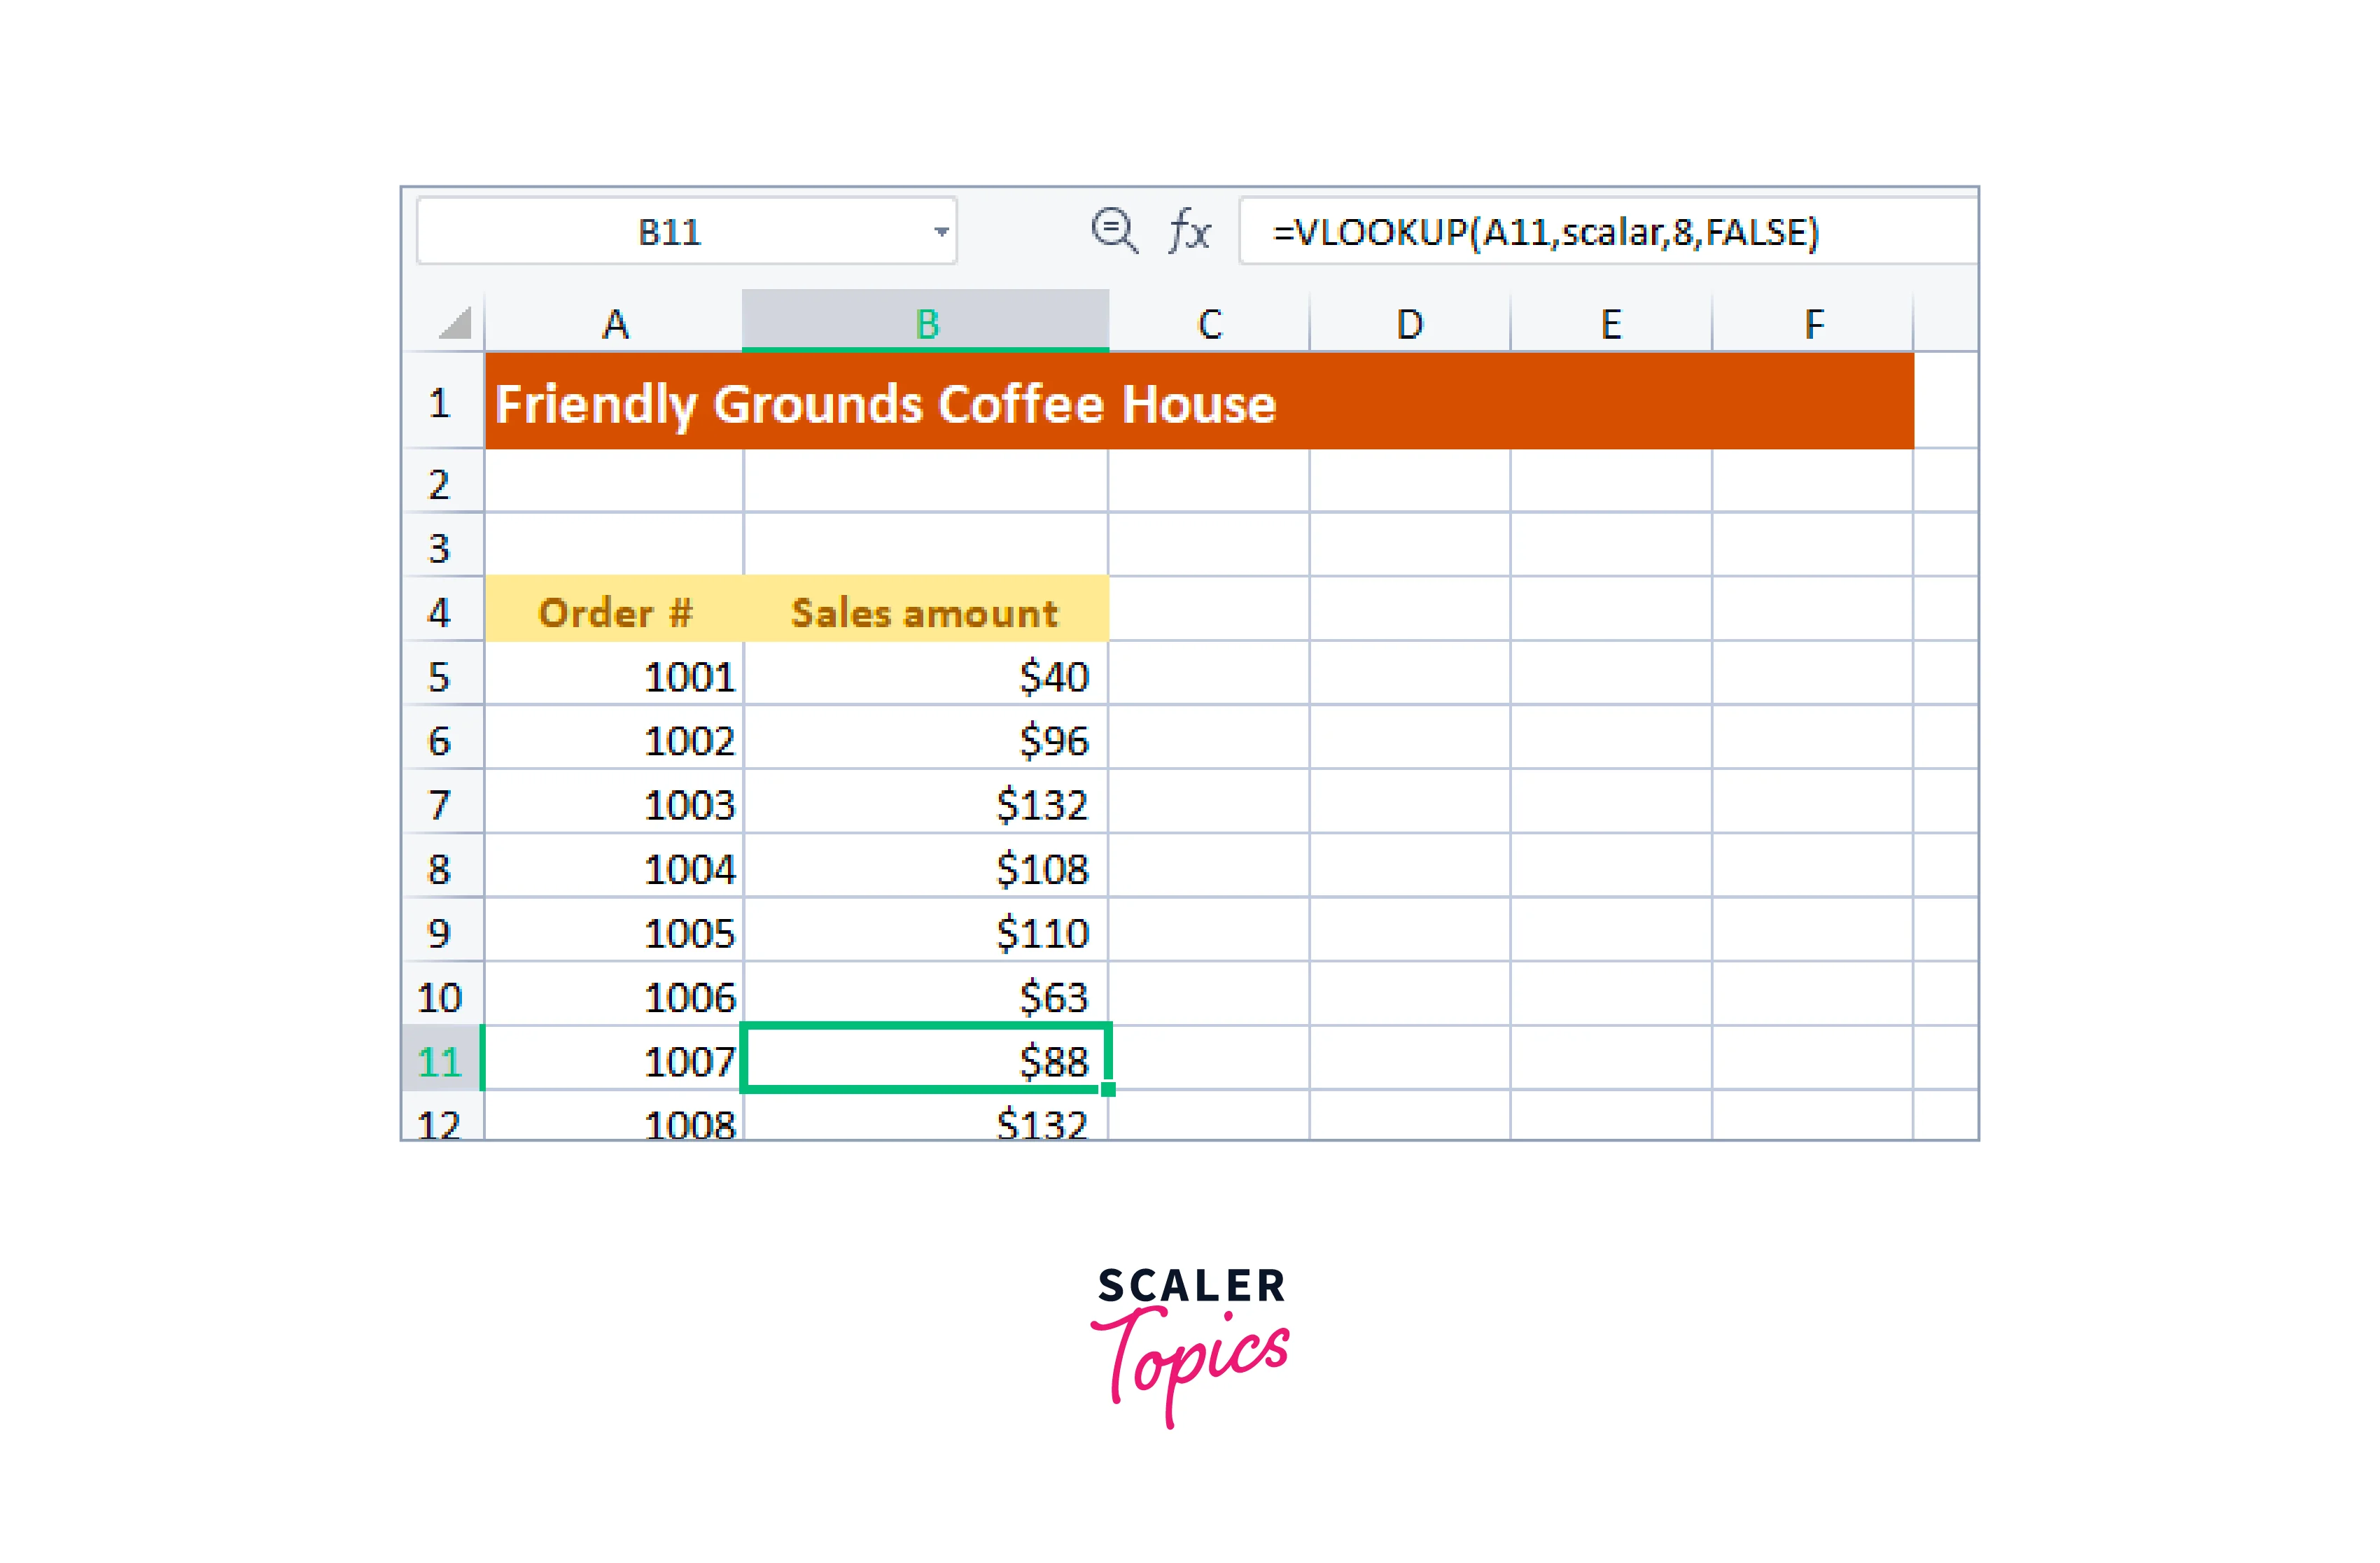Select the $132 cell for order 1008
Screen dimensions: 2380x1563
(x=926, y=1116)
